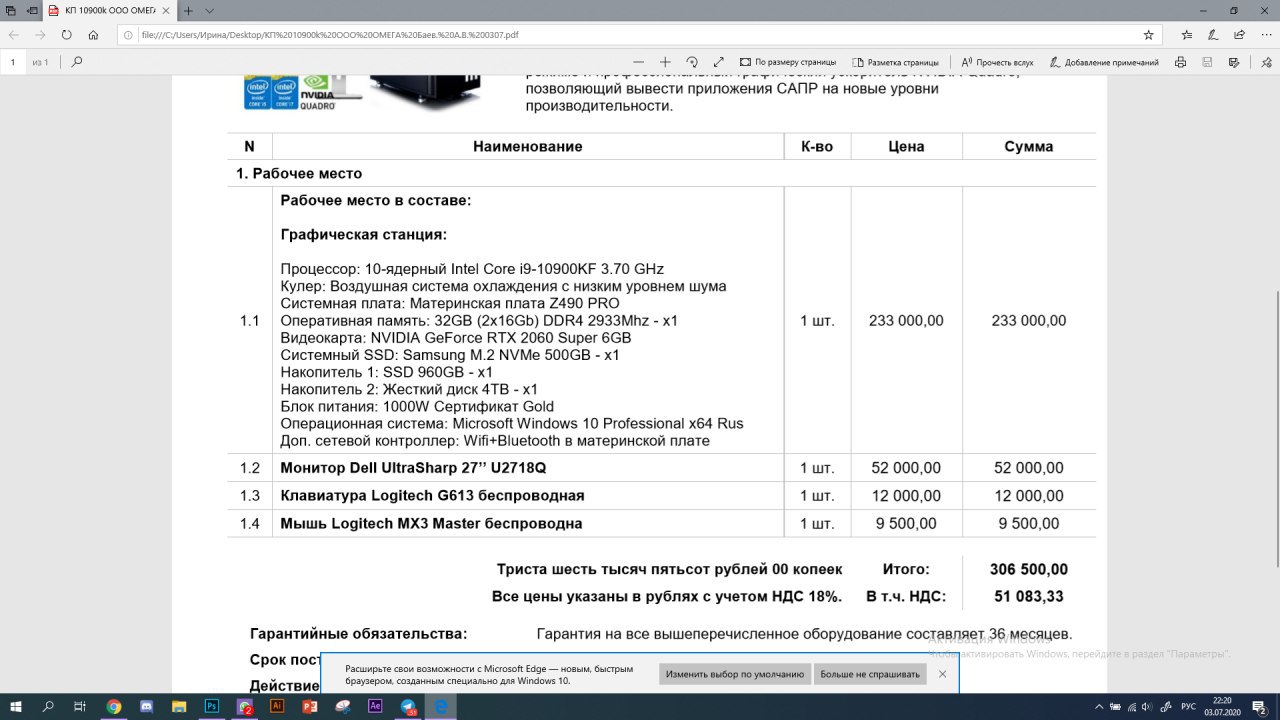Screen dimensions: 1280x720
Task: Click the page number field
Action: 13,62
